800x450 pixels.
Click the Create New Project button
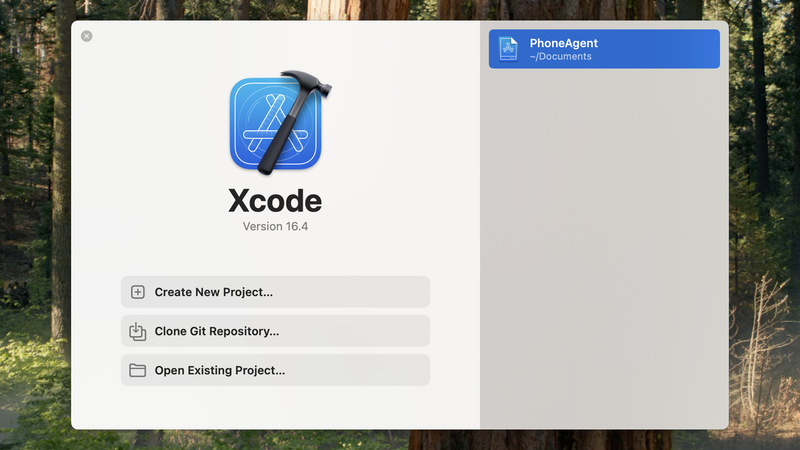tap(276, 292)
